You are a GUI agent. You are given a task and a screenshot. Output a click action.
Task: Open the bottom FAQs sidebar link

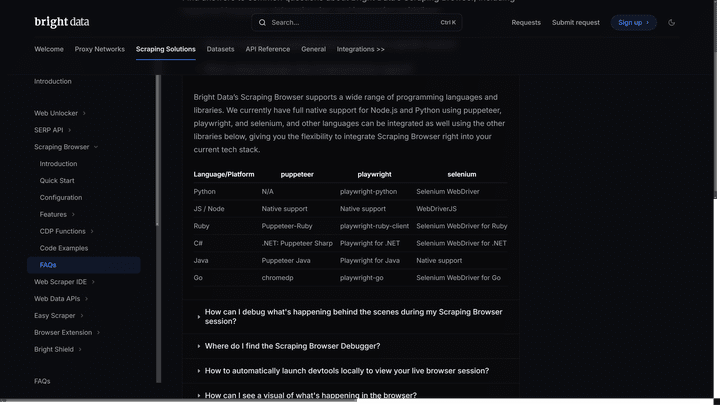[x=42, y=381]
